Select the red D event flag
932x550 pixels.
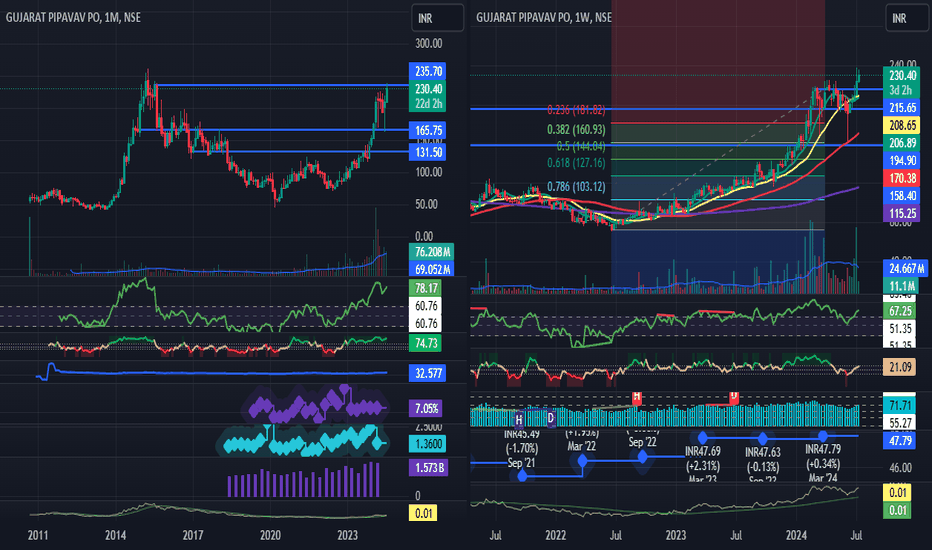click(734, 397)
